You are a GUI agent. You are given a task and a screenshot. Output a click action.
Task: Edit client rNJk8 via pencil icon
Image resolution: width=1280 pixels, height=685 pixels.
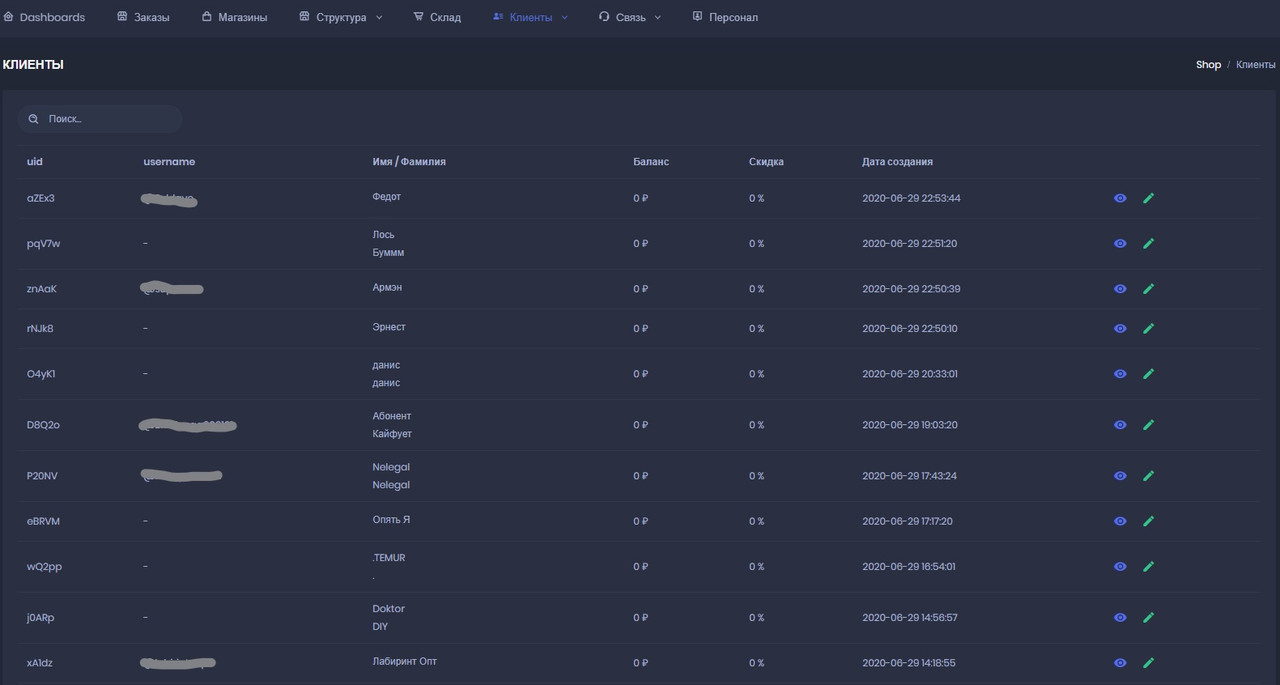click(1148, 328)
